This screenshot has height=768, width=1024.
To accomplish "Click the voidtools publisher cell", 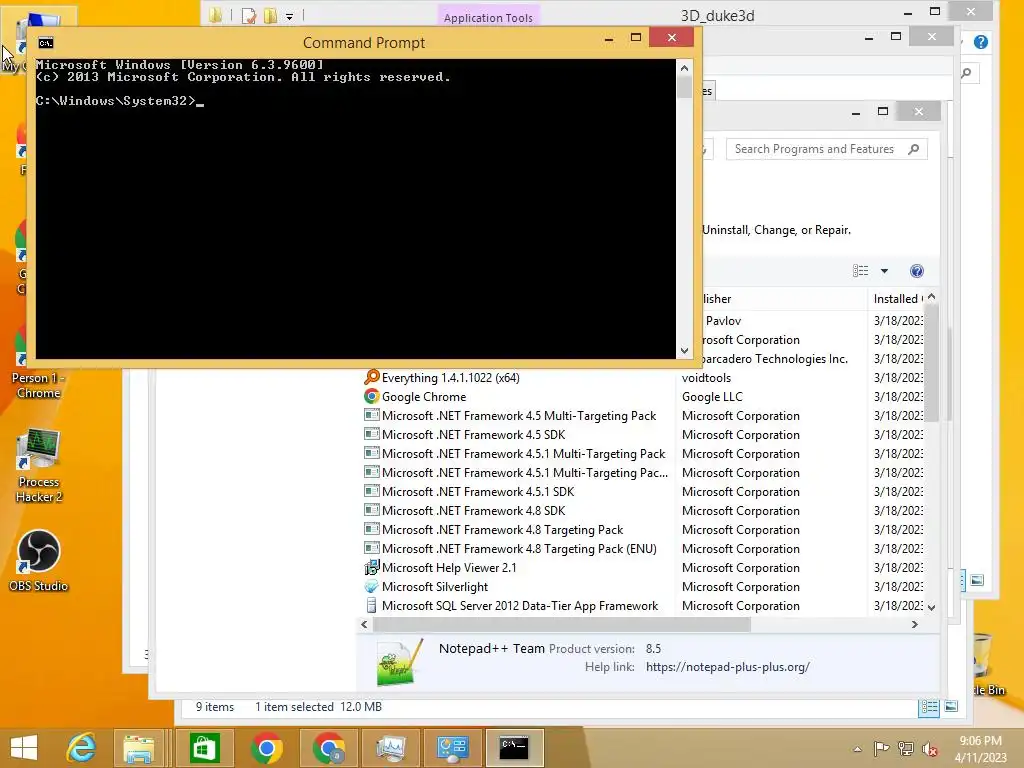I will pyautogui.click(x=707, y=377).
